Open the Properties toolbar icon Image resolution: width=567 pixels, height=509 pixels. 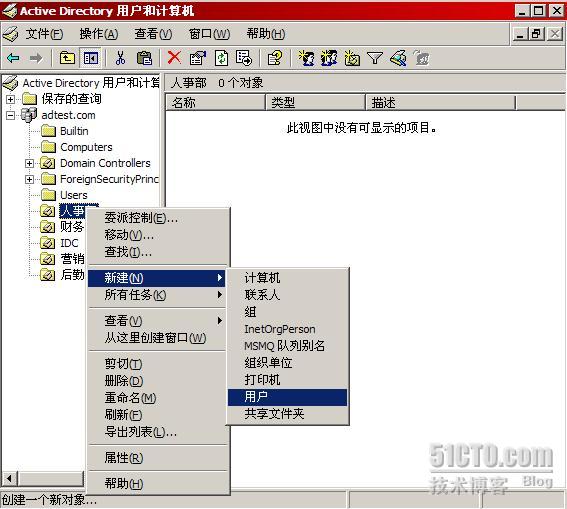(x=197, y=58)
